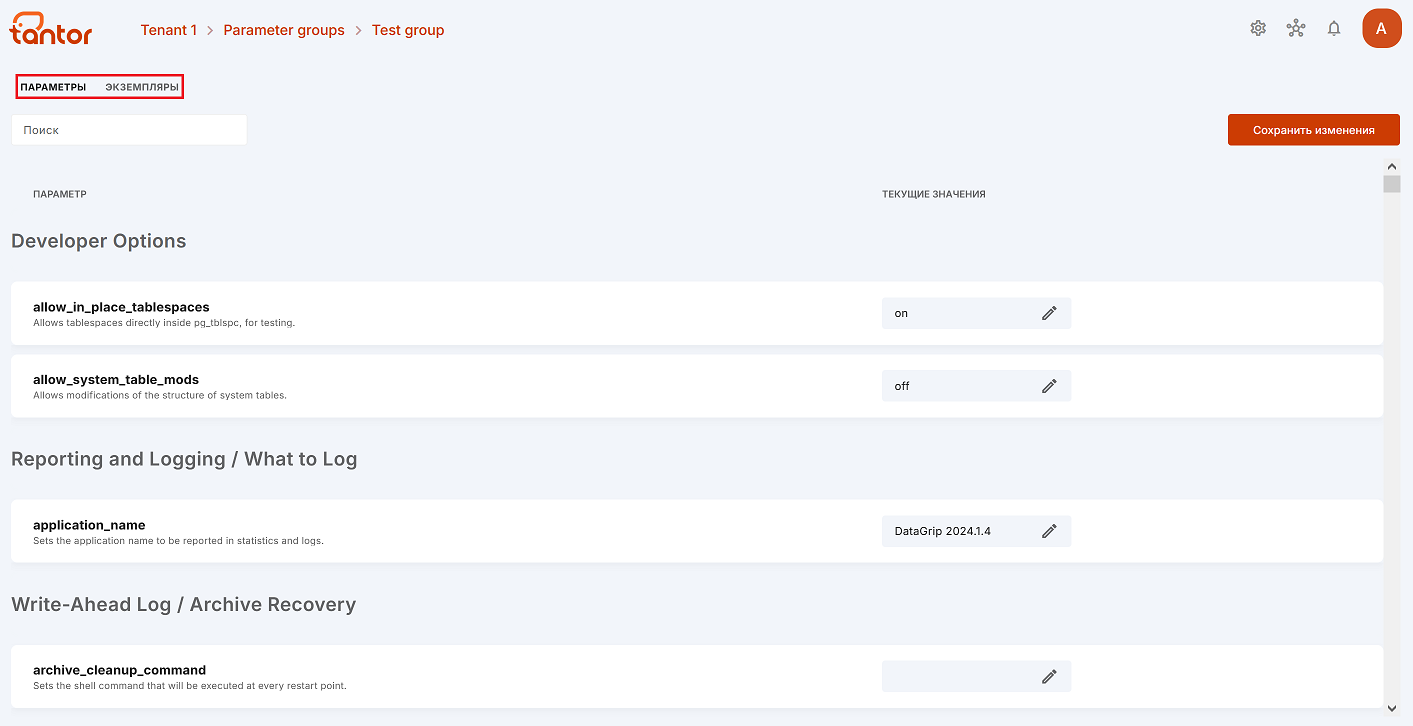
Task: Switch to the ПАРАМЕТРЫ tab
Action: [x=53, y=87]
